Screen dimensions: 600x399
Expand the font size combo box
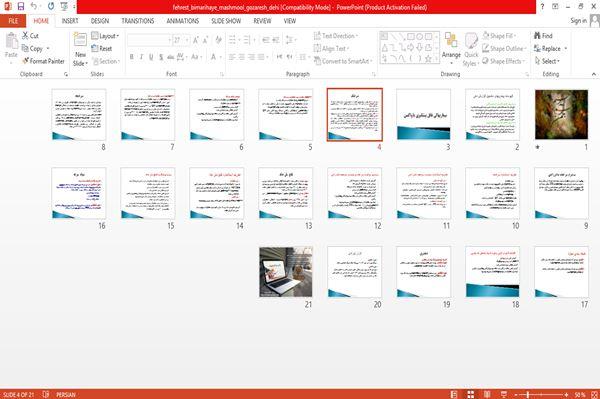181,40
